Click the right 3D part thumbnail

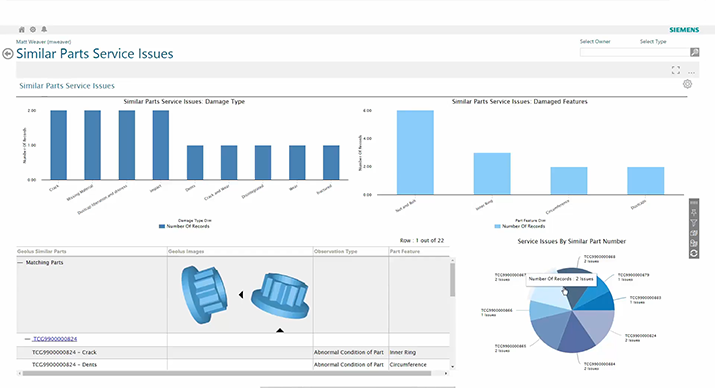tap(280, 296)
